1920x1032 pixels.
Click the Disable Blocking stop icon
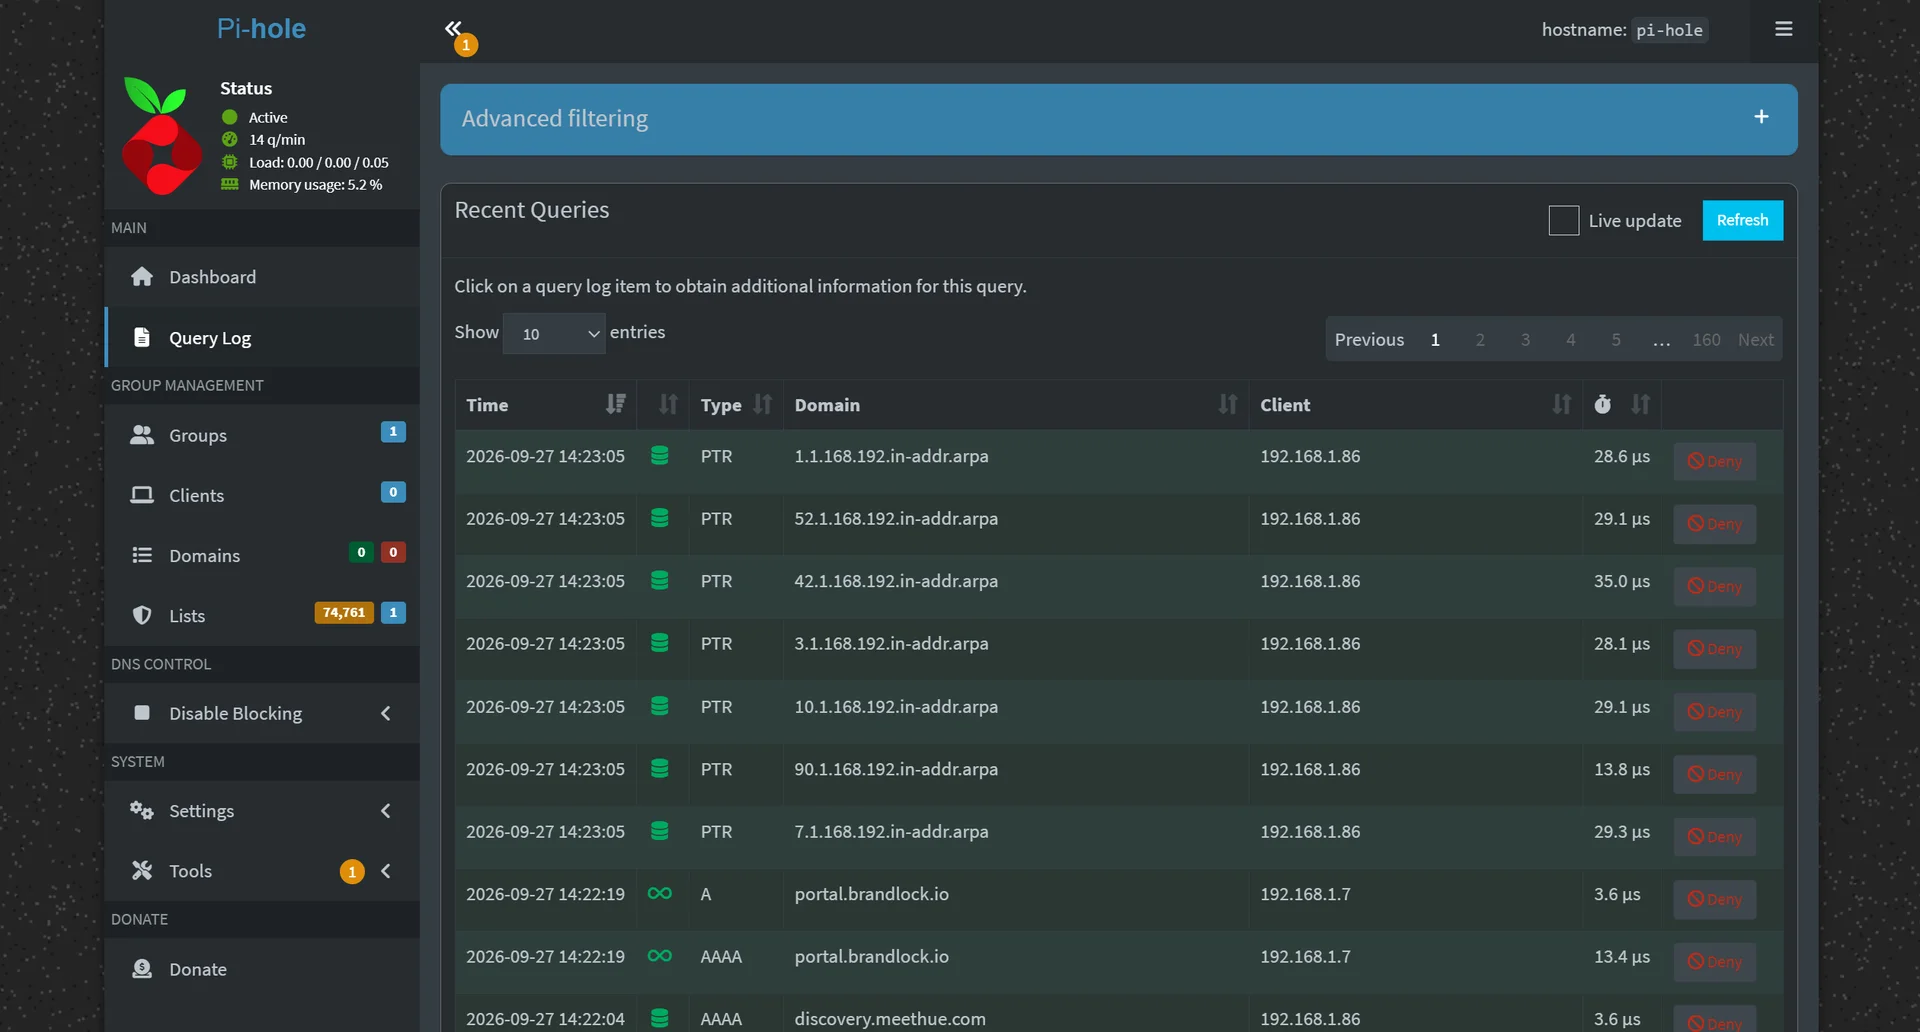pyautogui.click(x=142, y=712)
